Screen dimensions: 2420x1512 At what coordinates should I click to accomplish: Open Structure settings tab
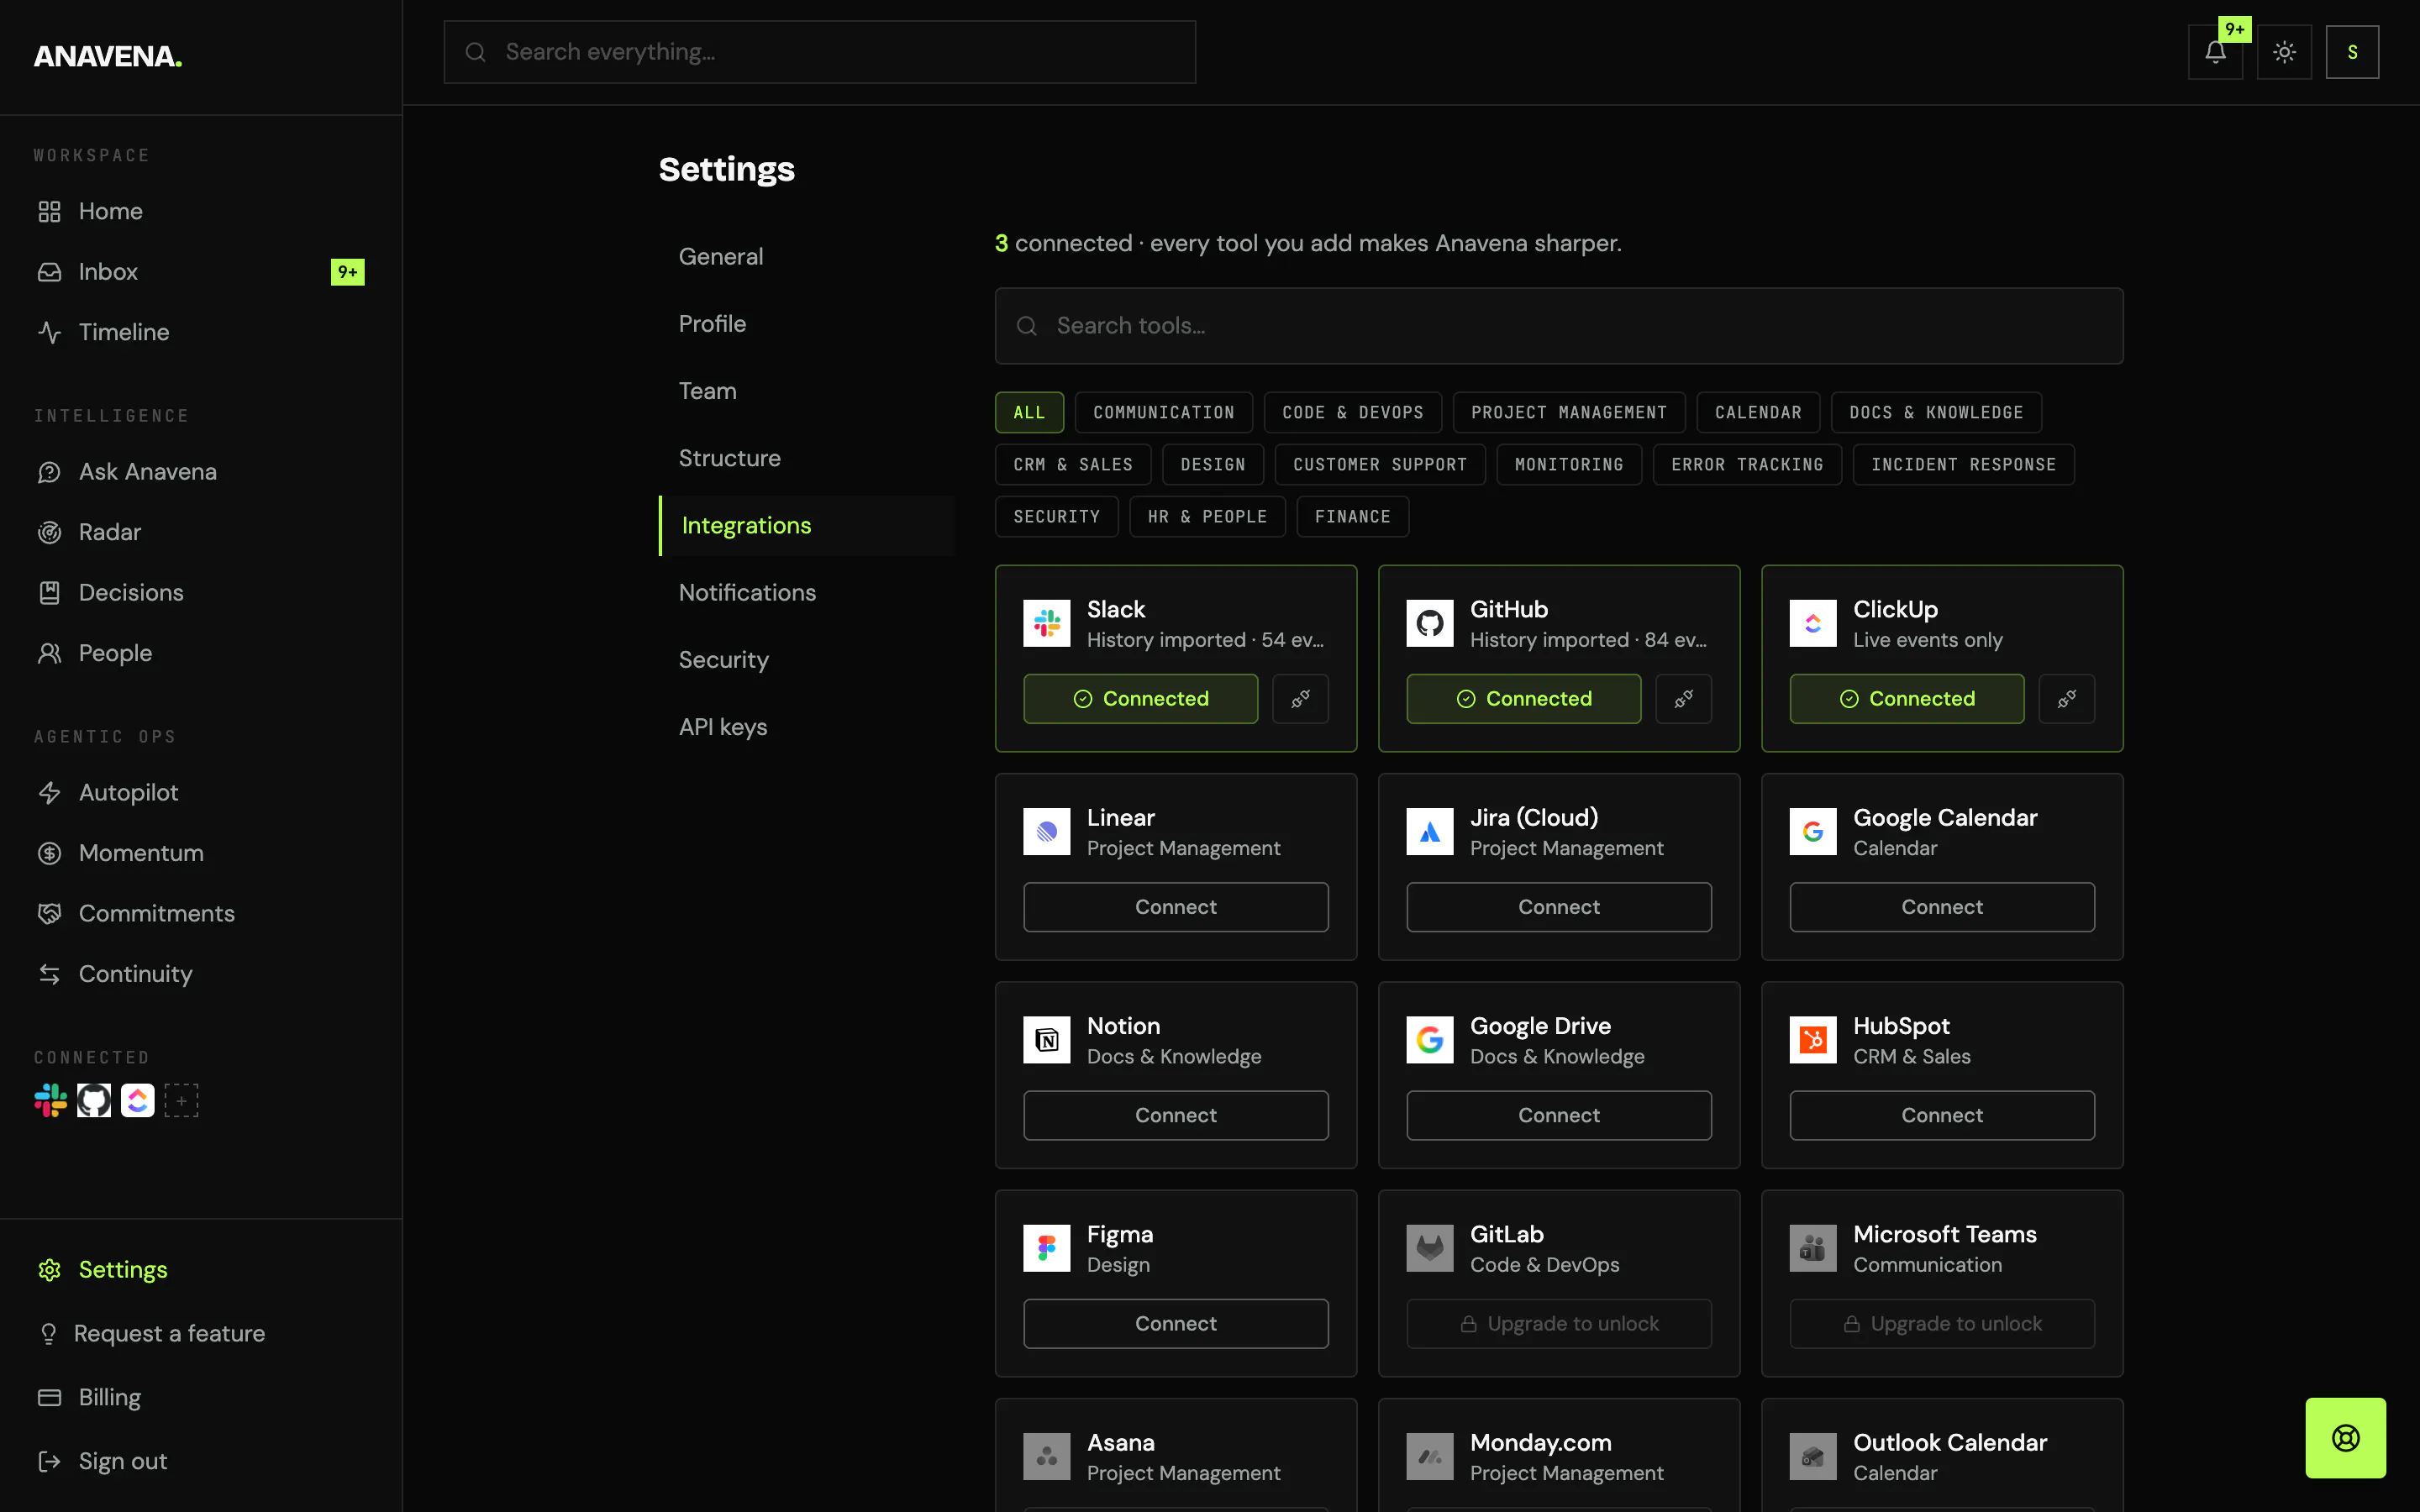click(x=806, y=458)
